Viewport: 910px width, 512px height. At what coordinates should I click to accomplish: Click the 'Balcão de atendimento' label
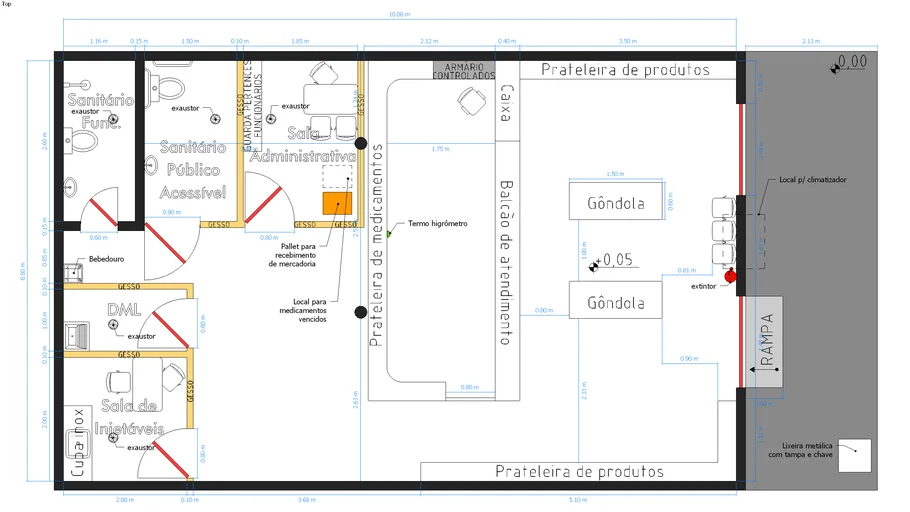[x=507, y=262]
